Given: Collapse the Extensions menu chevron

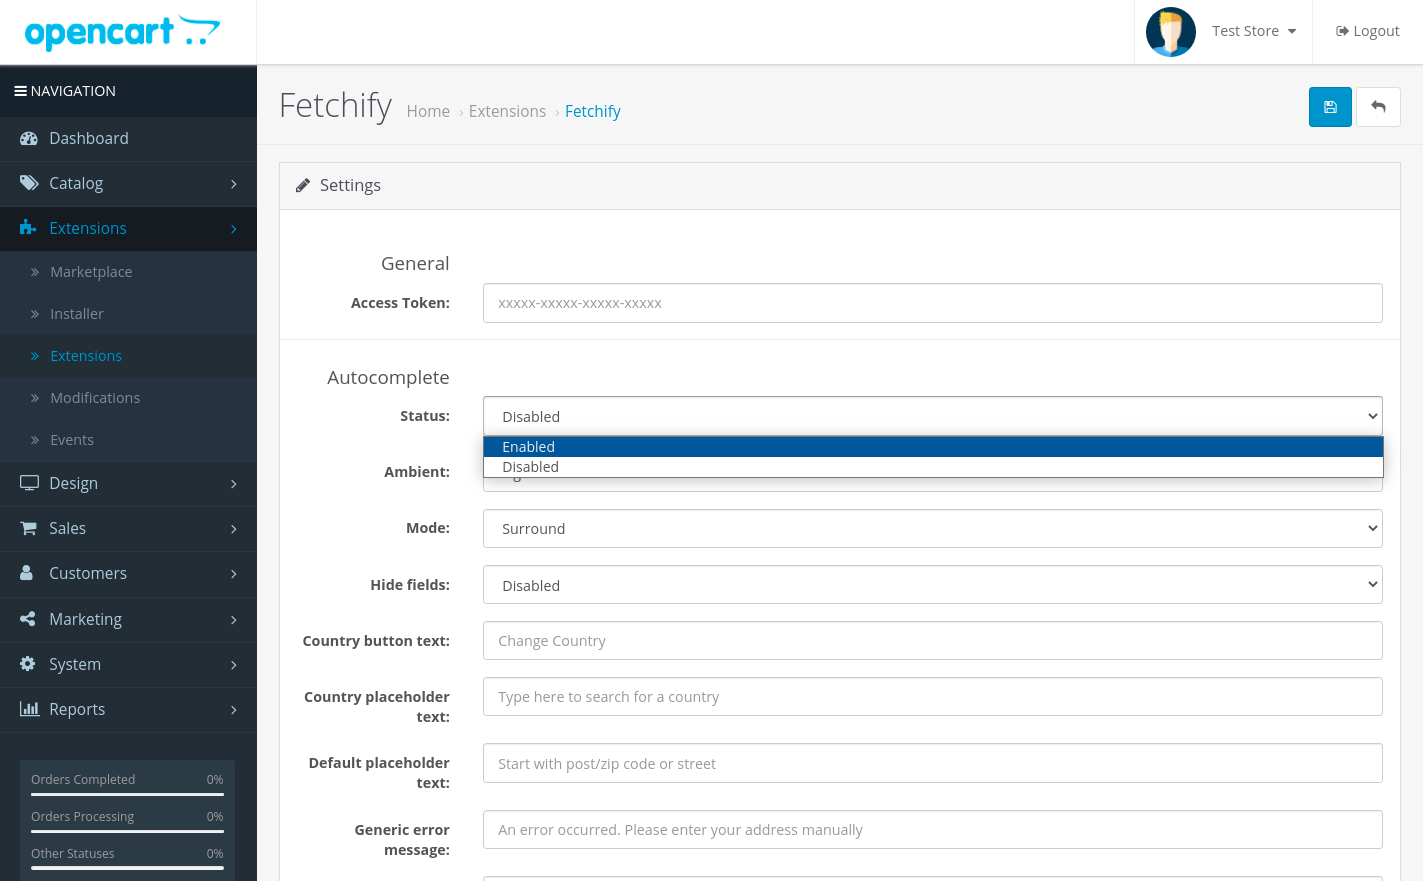Looking at the screenshot, I should point(234,229).
